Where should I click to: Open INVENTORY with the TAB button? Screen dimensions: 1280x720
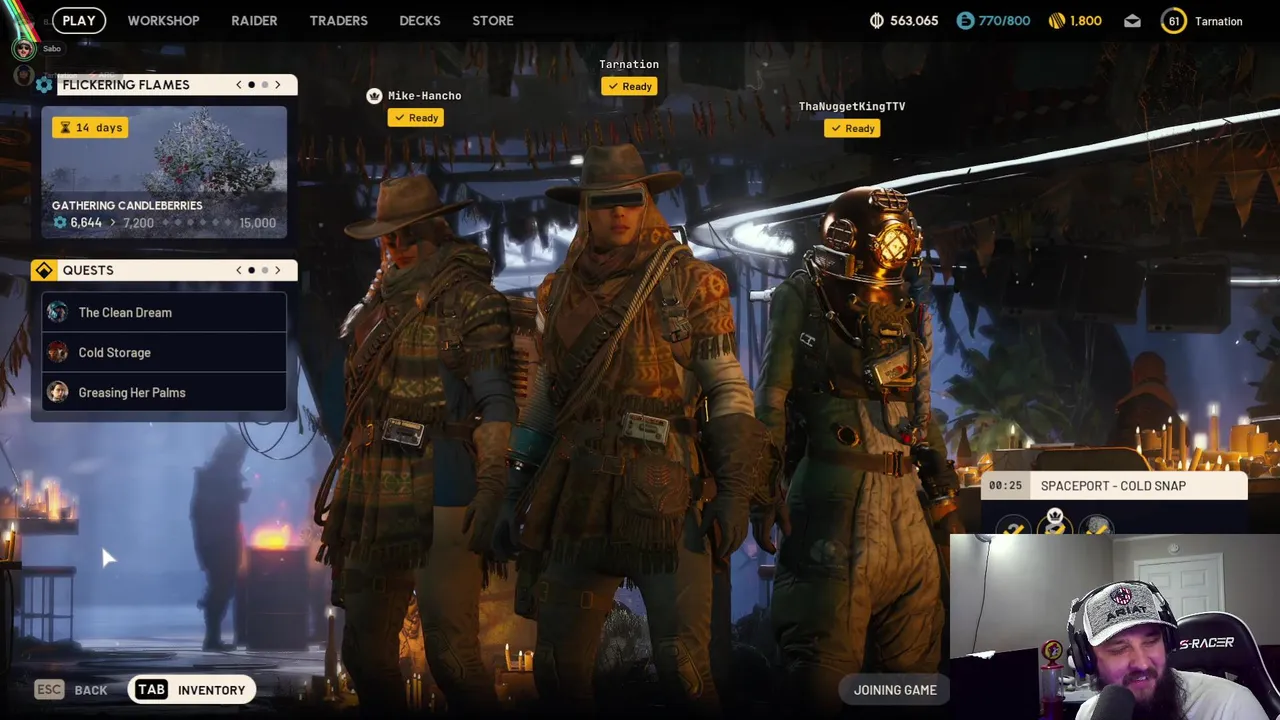pos(191,689)
